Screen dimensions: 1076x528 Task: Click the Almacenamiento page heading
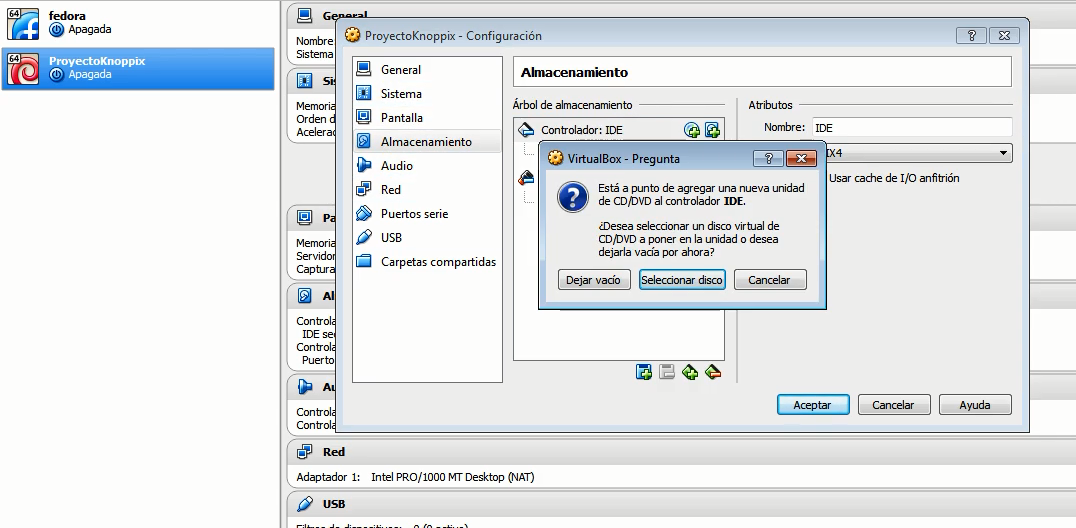(x=574, y=72)
